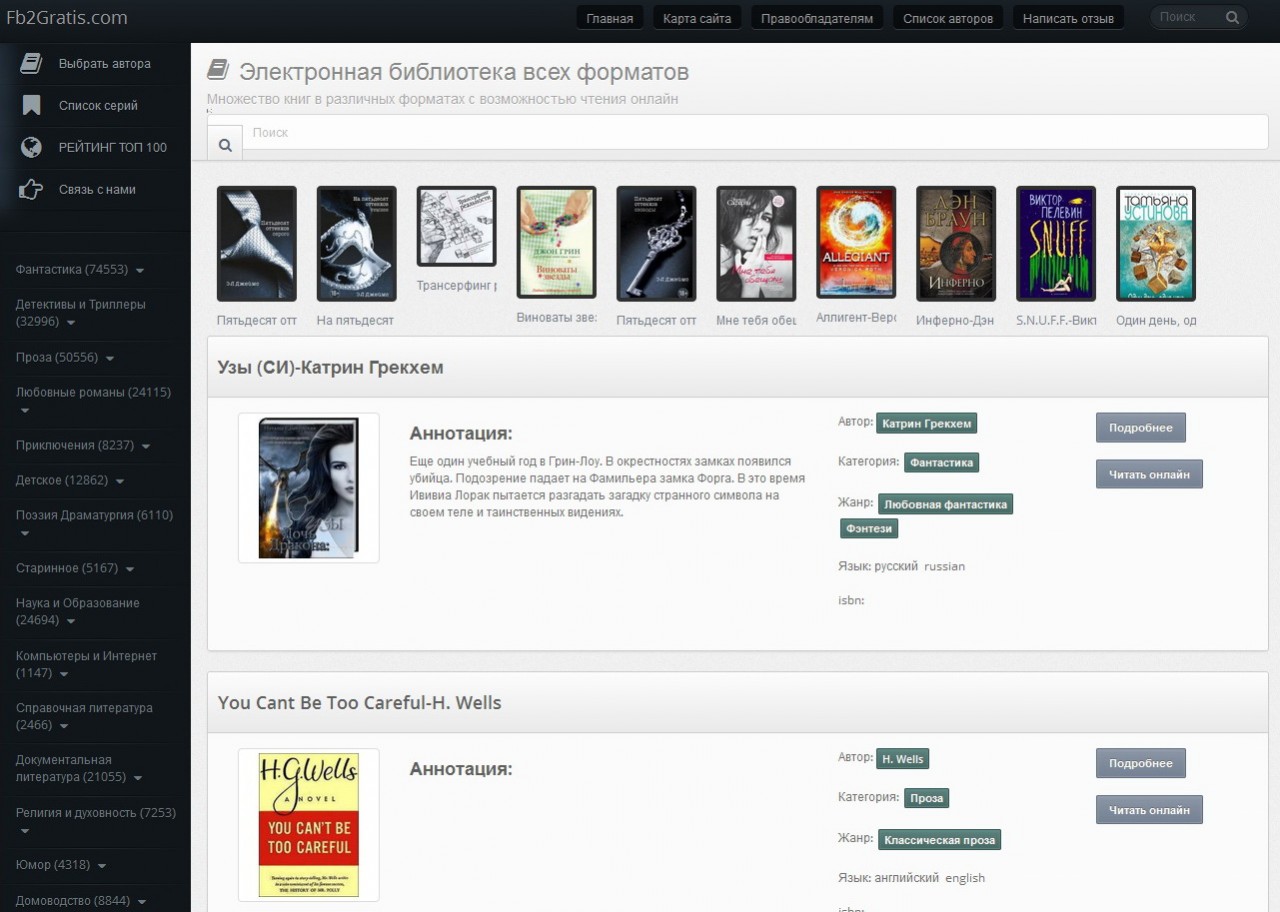Open the Инферно Дэн Браун thumbnail

957,244
